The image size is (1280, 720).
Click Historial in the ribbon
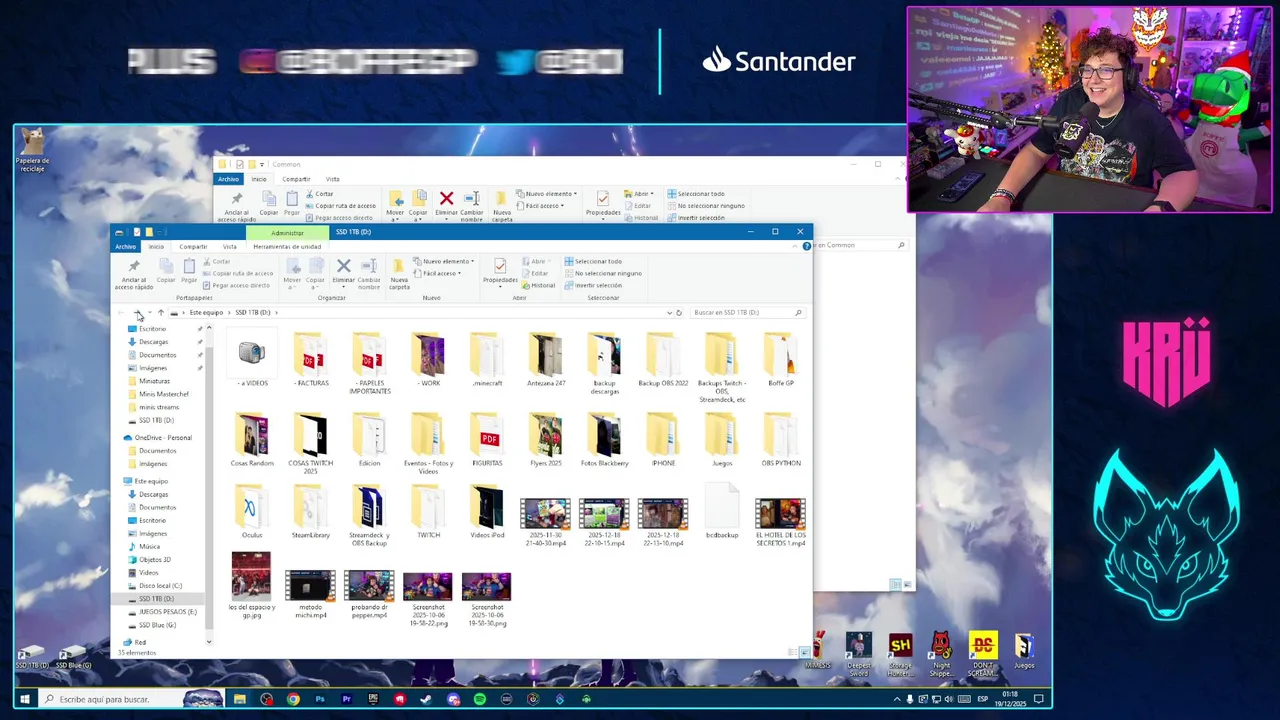click(x=539, y=285)
